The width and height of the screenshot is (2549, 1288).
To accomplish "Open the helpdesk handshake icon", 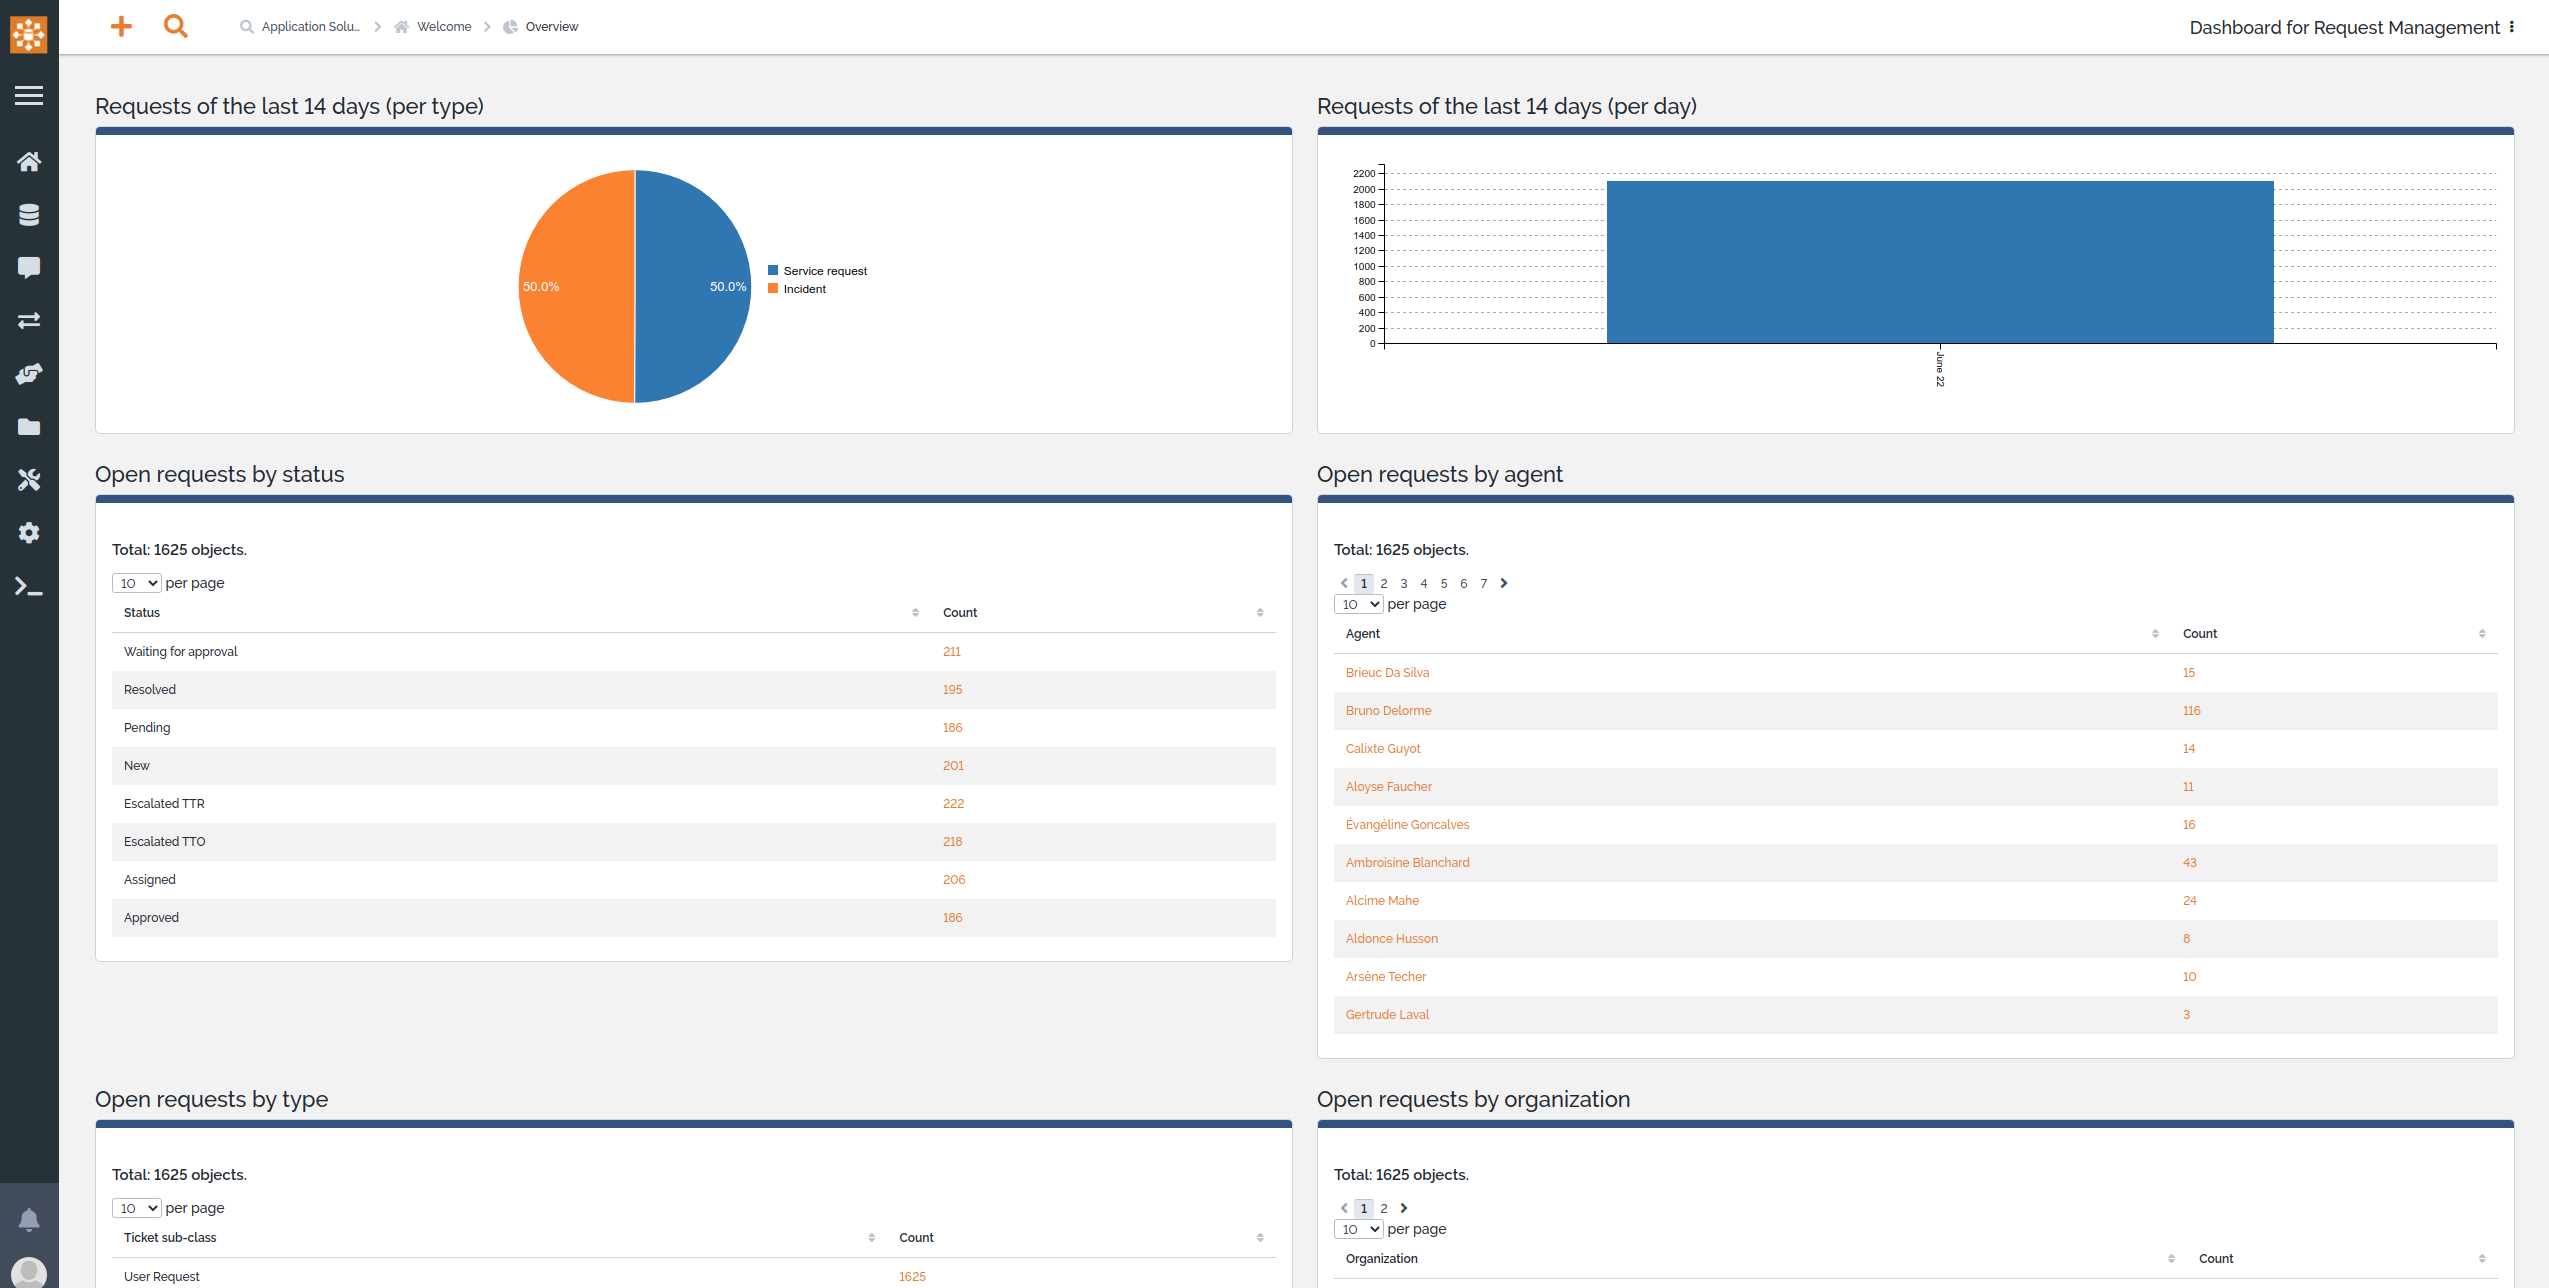I will pos(29,374).
